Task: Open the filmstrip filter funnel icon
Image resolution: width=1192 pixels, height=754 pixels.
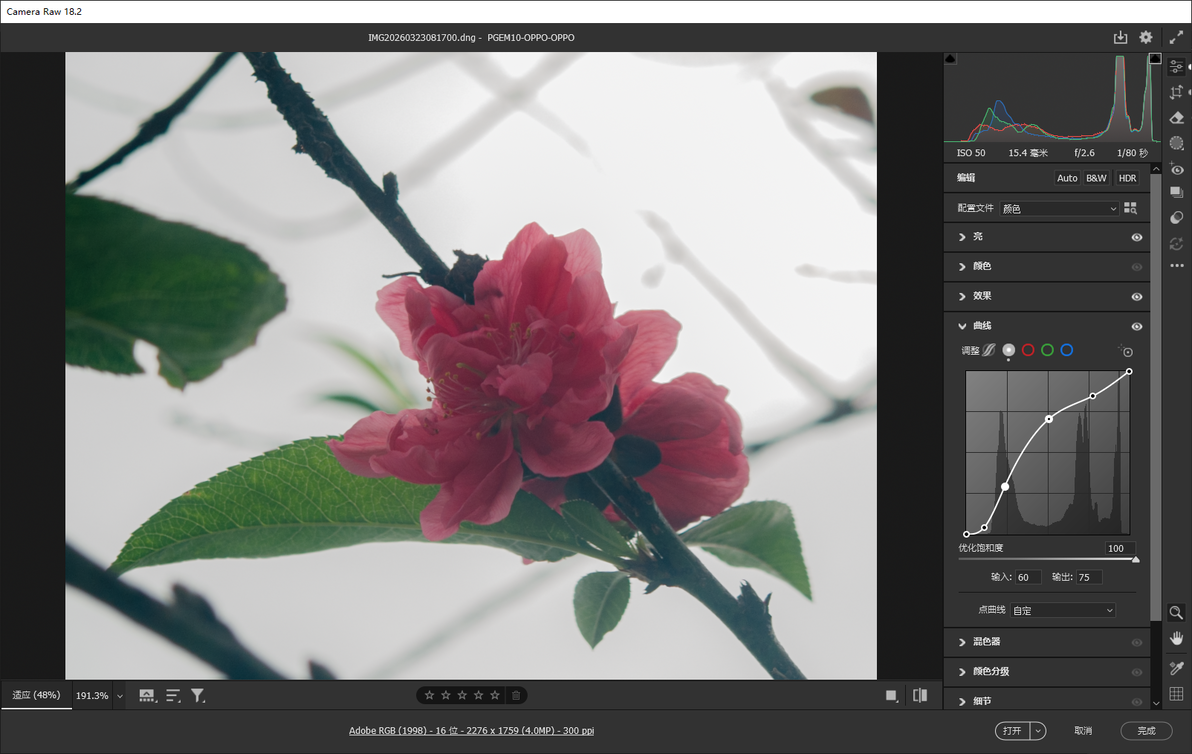Action: 198,695
